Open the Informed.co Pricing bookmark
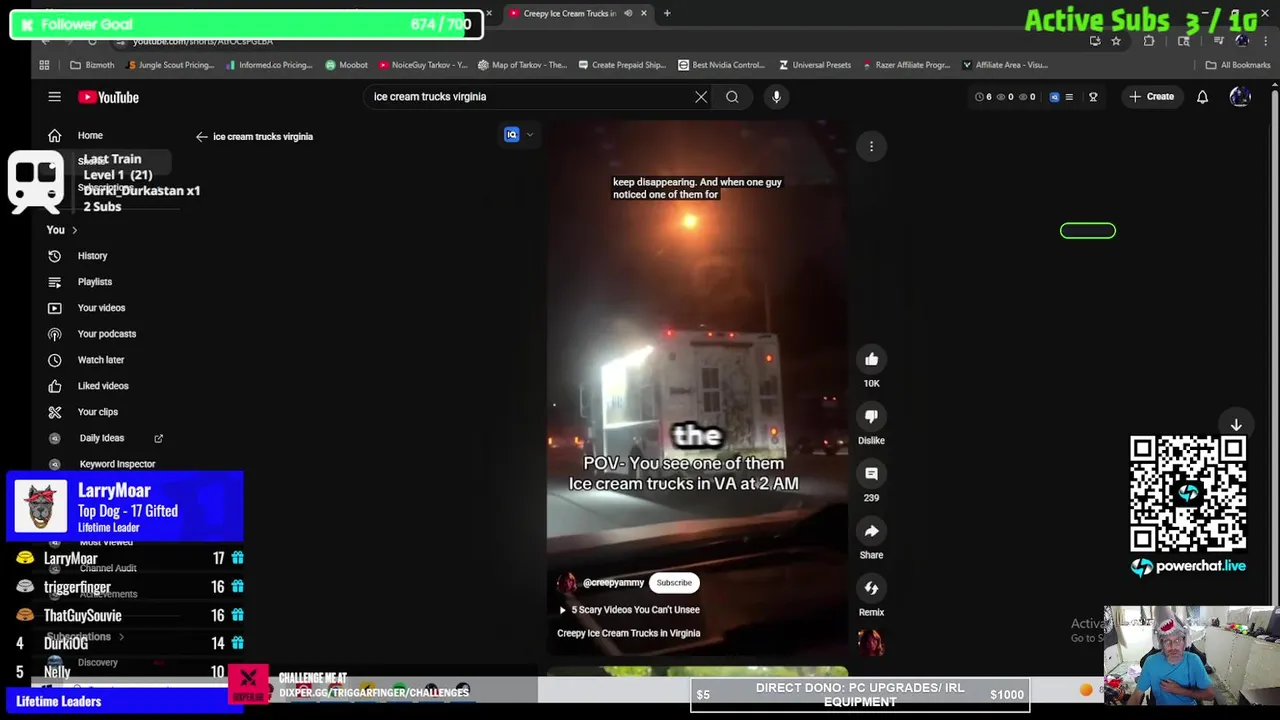This screenshot has height=720, width=1280. [x=269, y=65]
